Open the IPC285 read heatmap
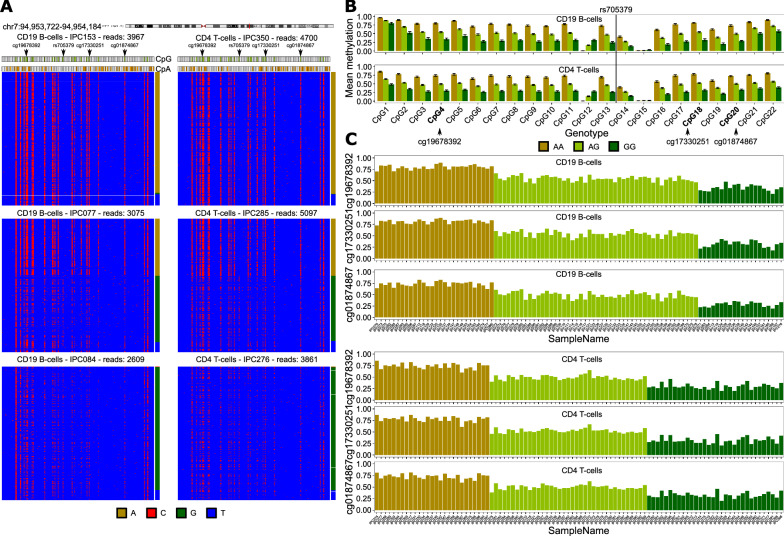Screen dimensions: 784x536 (254, 286)
